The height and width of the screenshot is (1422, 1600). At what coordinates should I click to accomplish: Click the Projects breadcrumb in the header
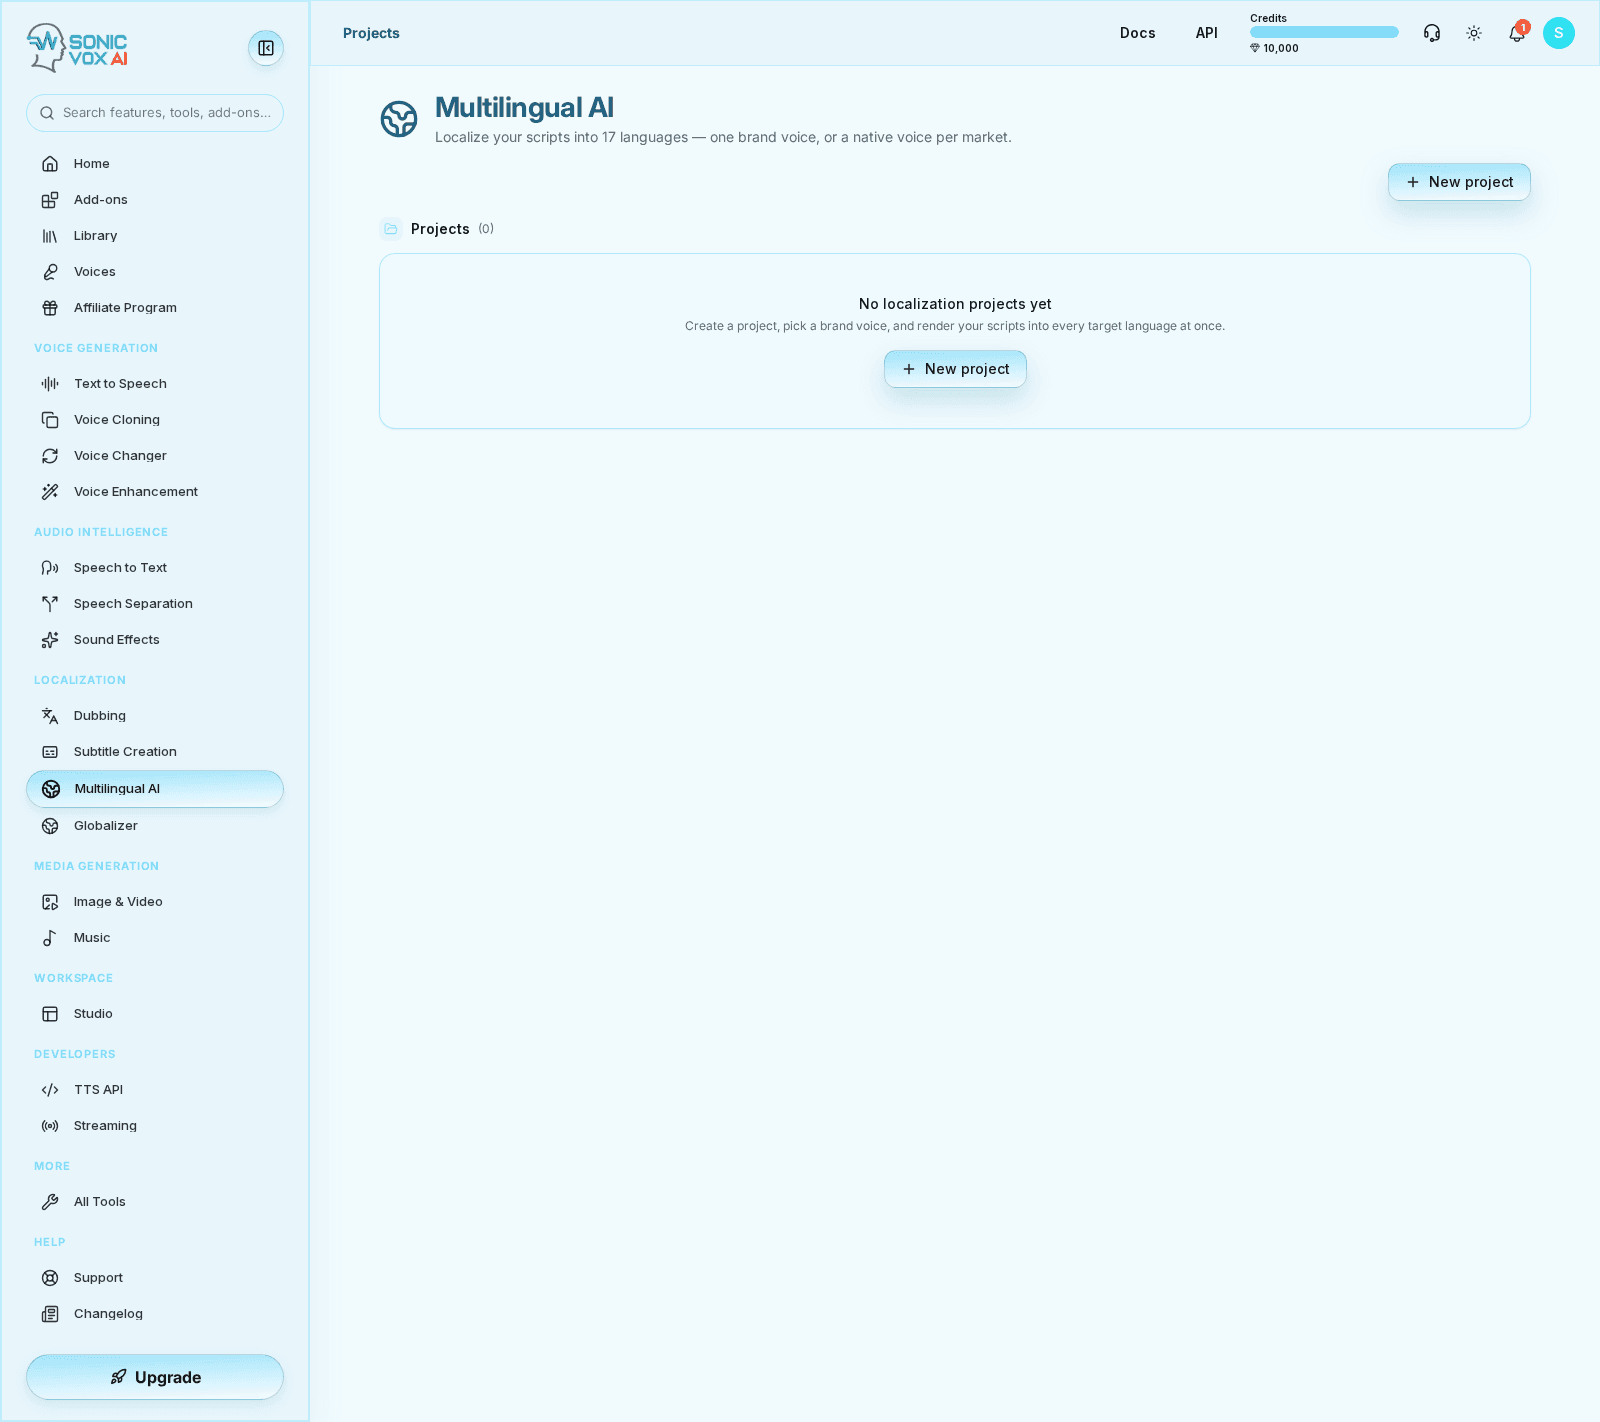371,33
